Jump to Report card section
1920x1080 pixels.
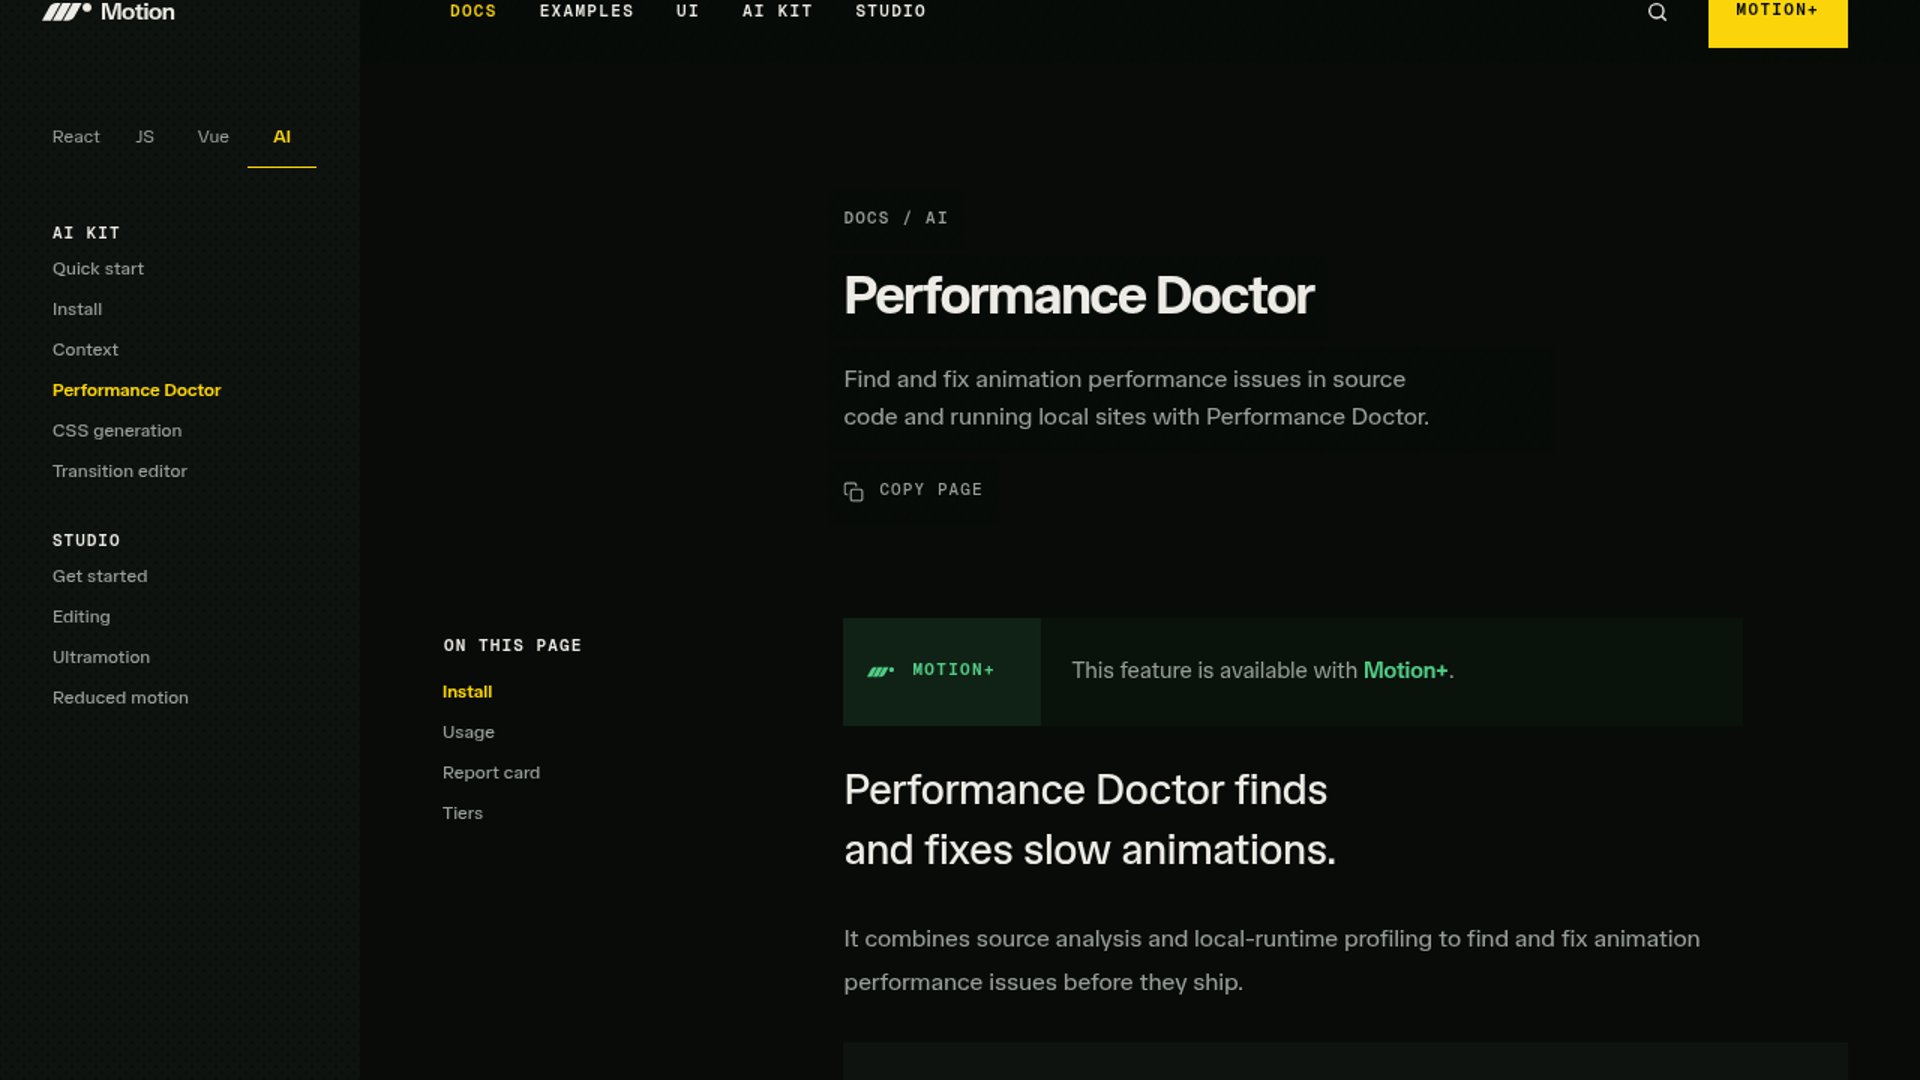491,773
